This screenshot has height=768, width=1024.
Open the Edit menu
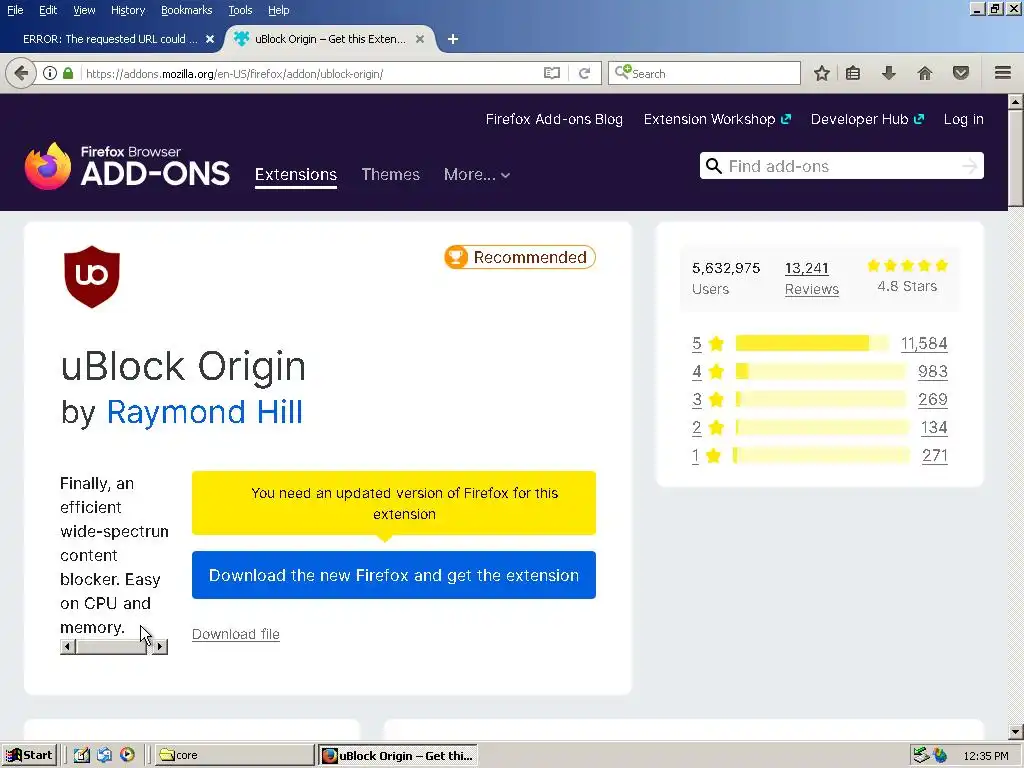(x=48, y=10)
